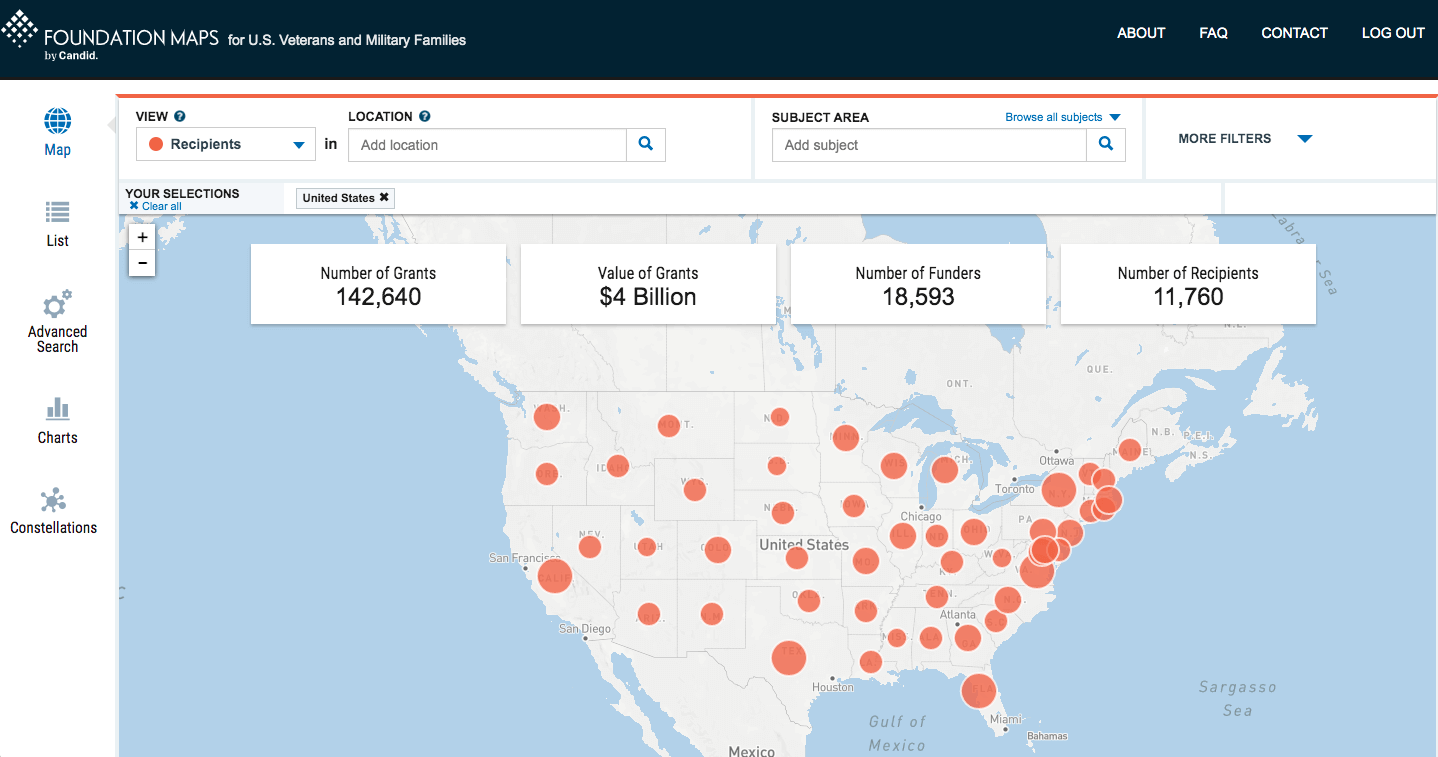Select the Louisiana map bubble
The image size is (1438, 757).
tap(871, 662)
